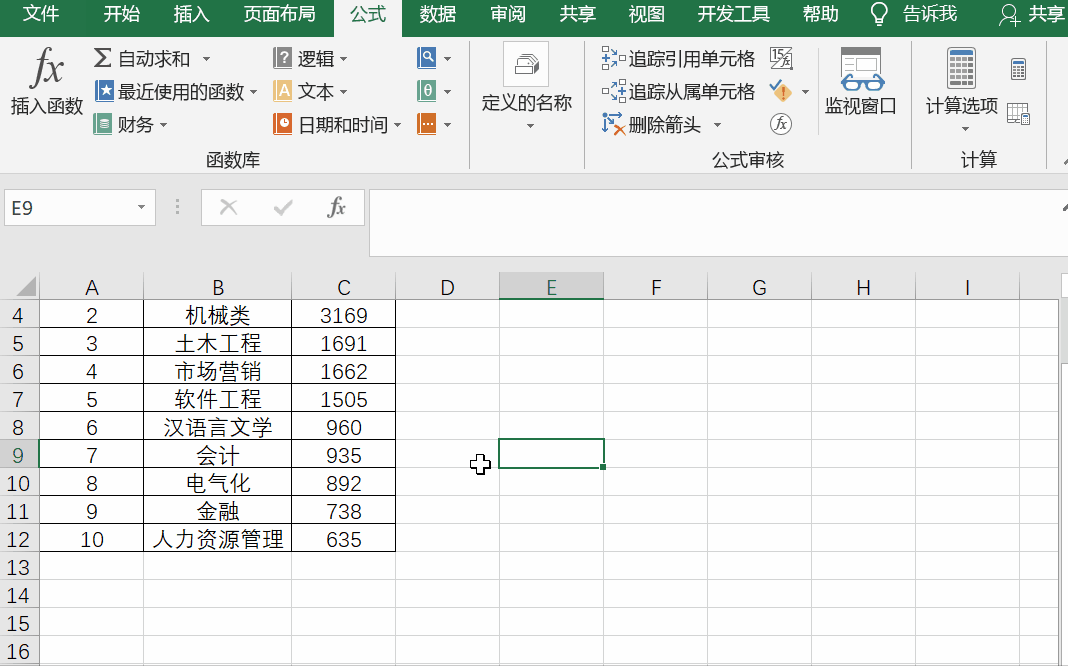Click 删除箭头 remove arrows
Screen dimensions: 1068x666
tap(652, 125)
